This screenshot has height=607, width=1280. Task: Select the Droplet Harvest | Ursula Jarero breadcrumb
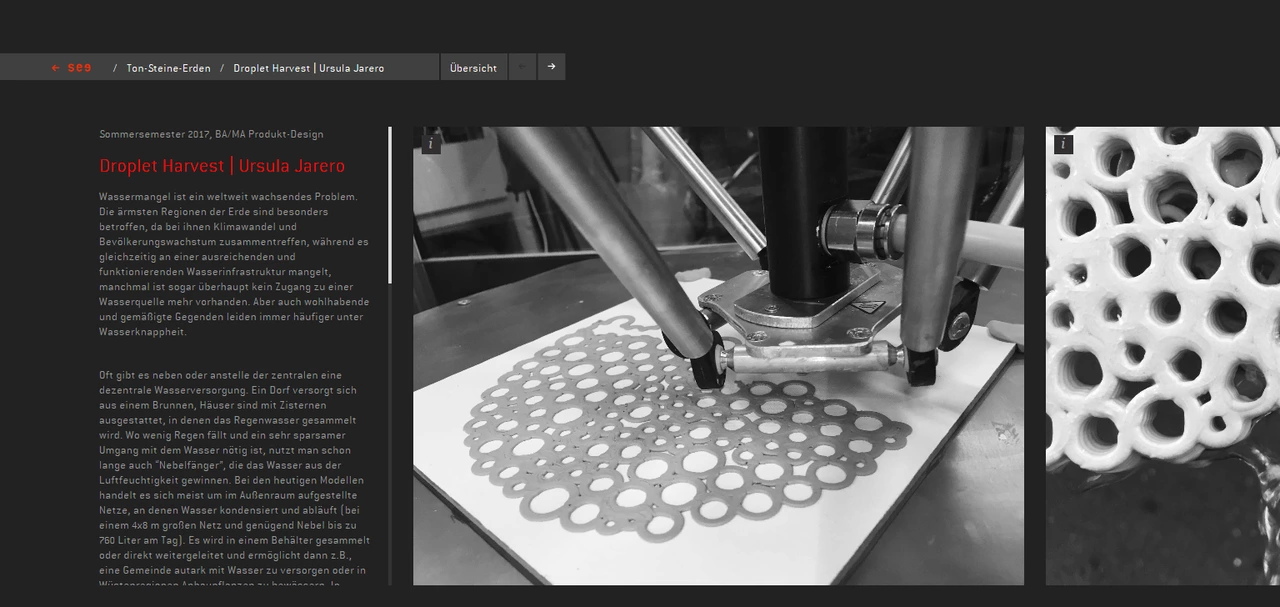coord(308,68)
